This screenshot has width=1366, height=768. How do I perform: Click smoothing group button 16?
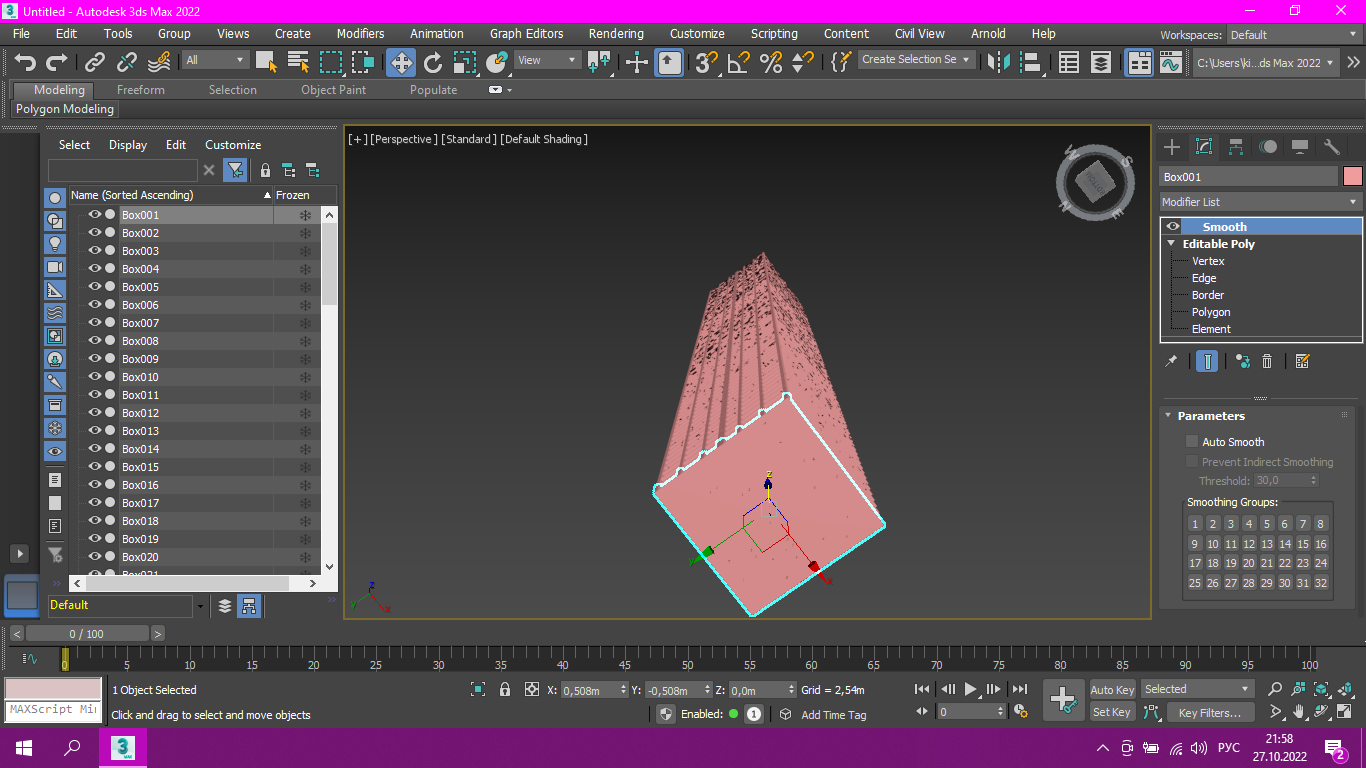1321,544
